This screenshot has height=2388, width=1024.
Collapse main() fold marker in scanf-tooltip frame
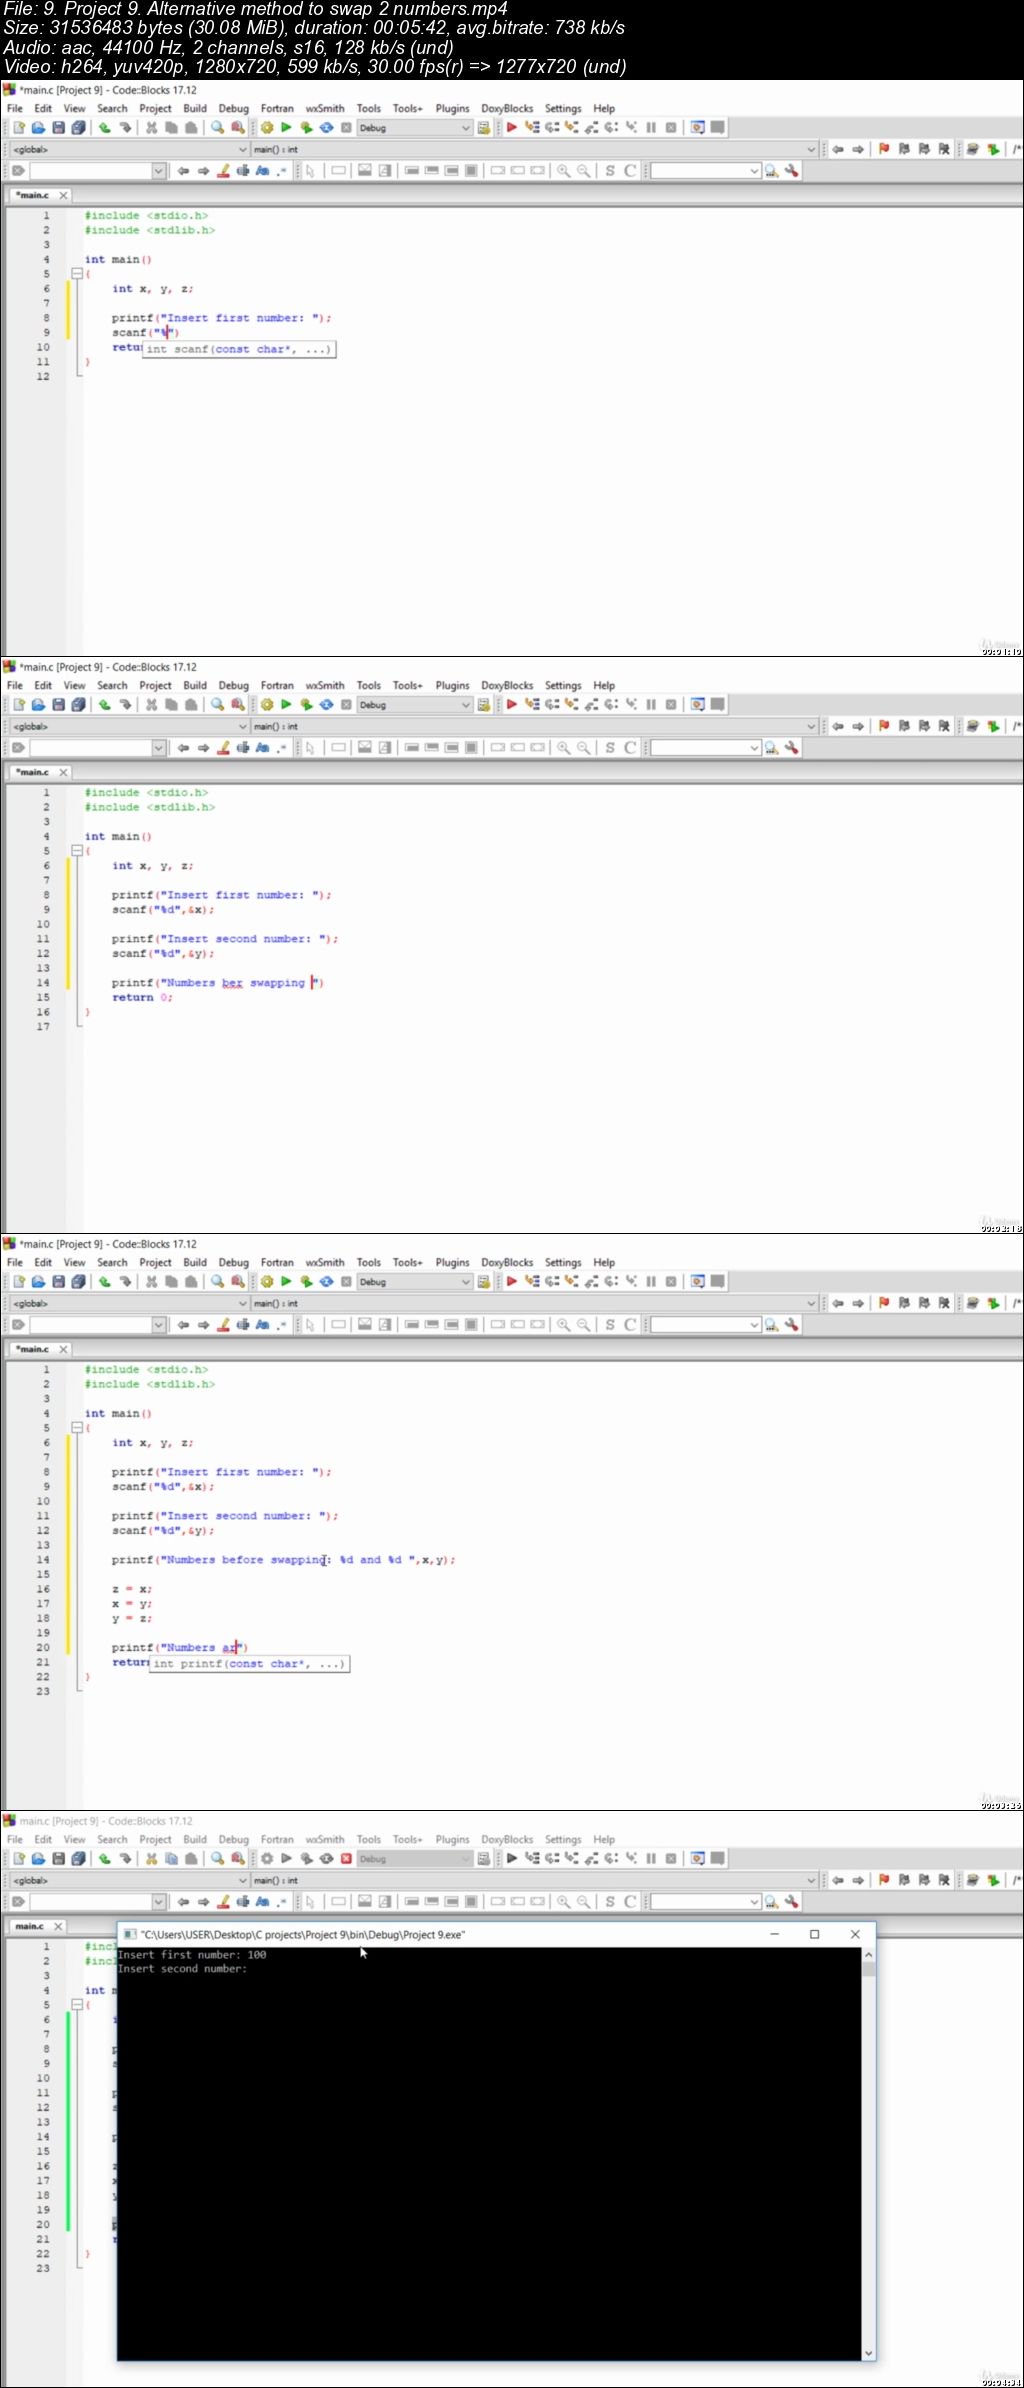(x=77, y=273)
